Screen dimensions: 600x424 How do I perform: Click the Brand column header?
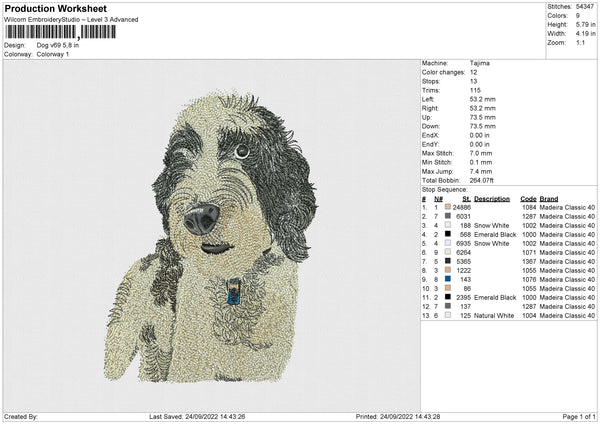tap(549, 199)
